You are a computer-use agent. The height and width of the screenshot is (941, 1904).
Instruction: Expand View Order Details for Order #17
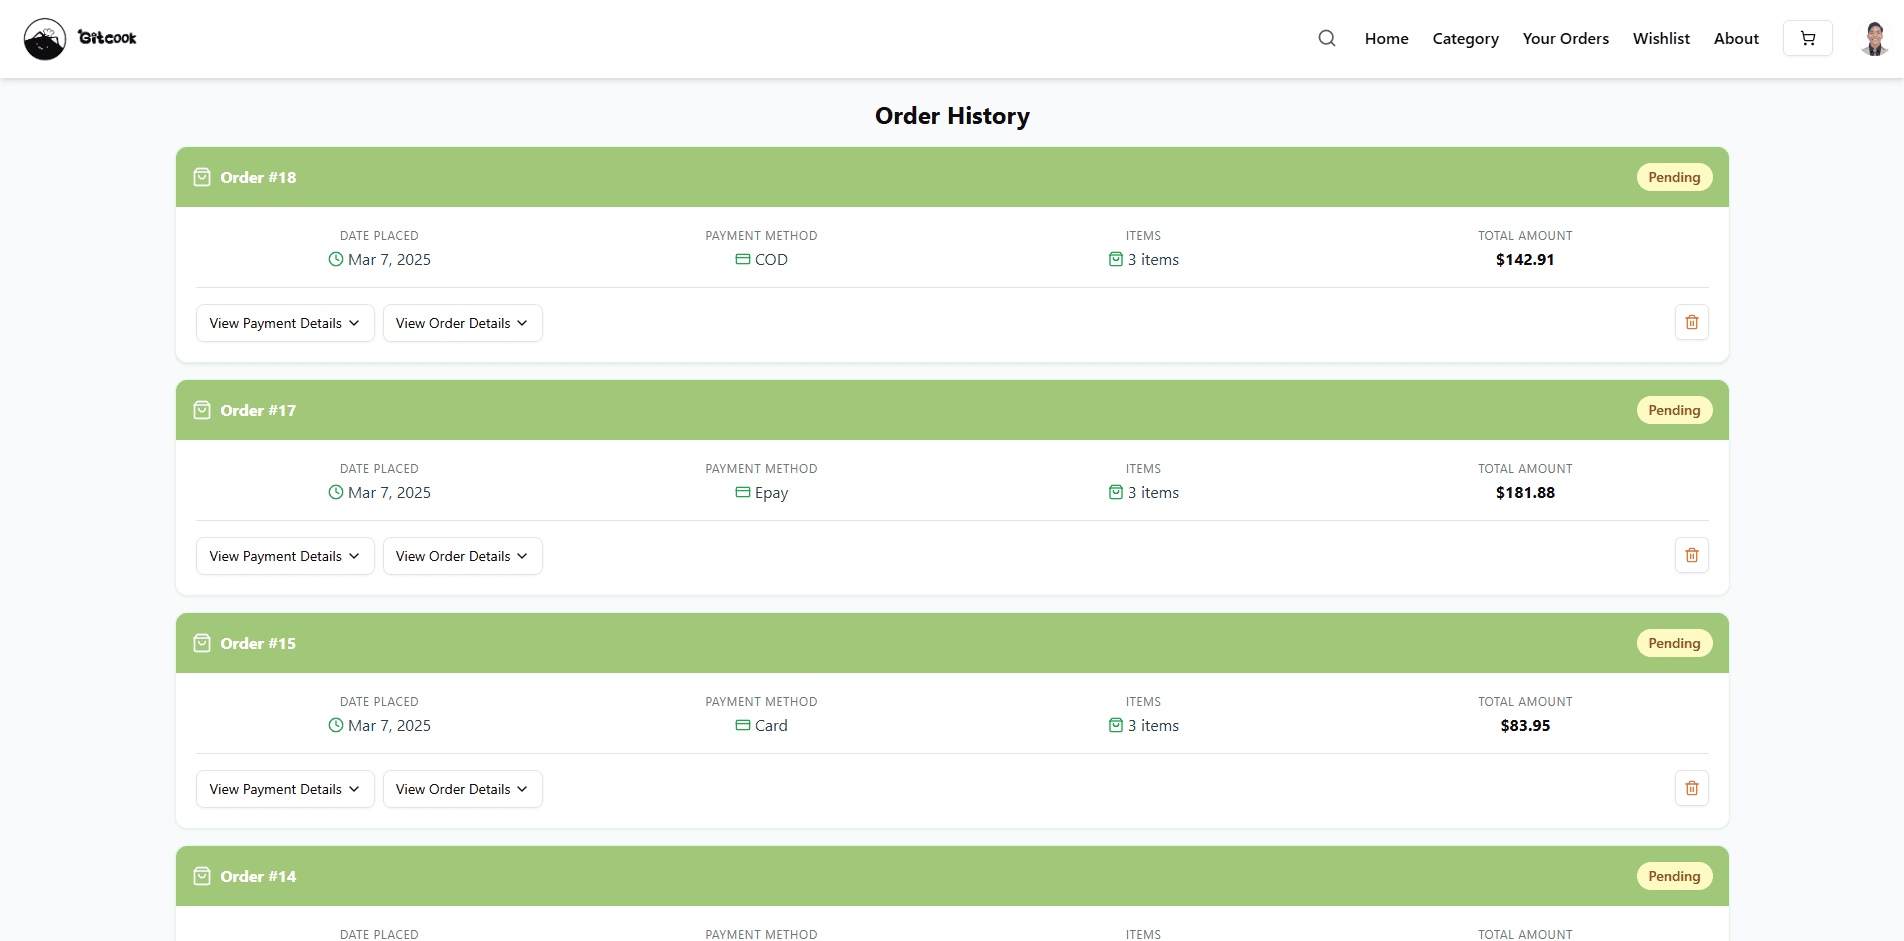tap(463, 556)
